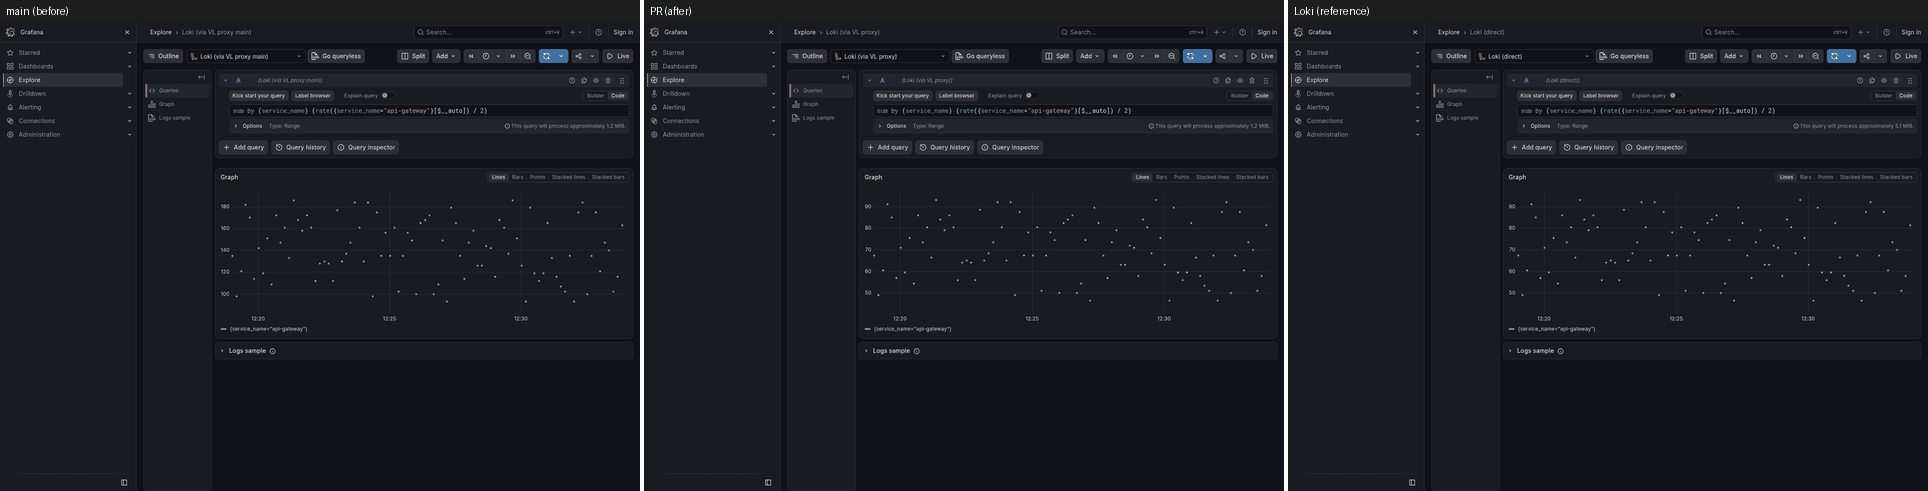This screenshot has width=1928, height=491.
Task: Open Query history in main (before) panel
Action: pos(300,147)
